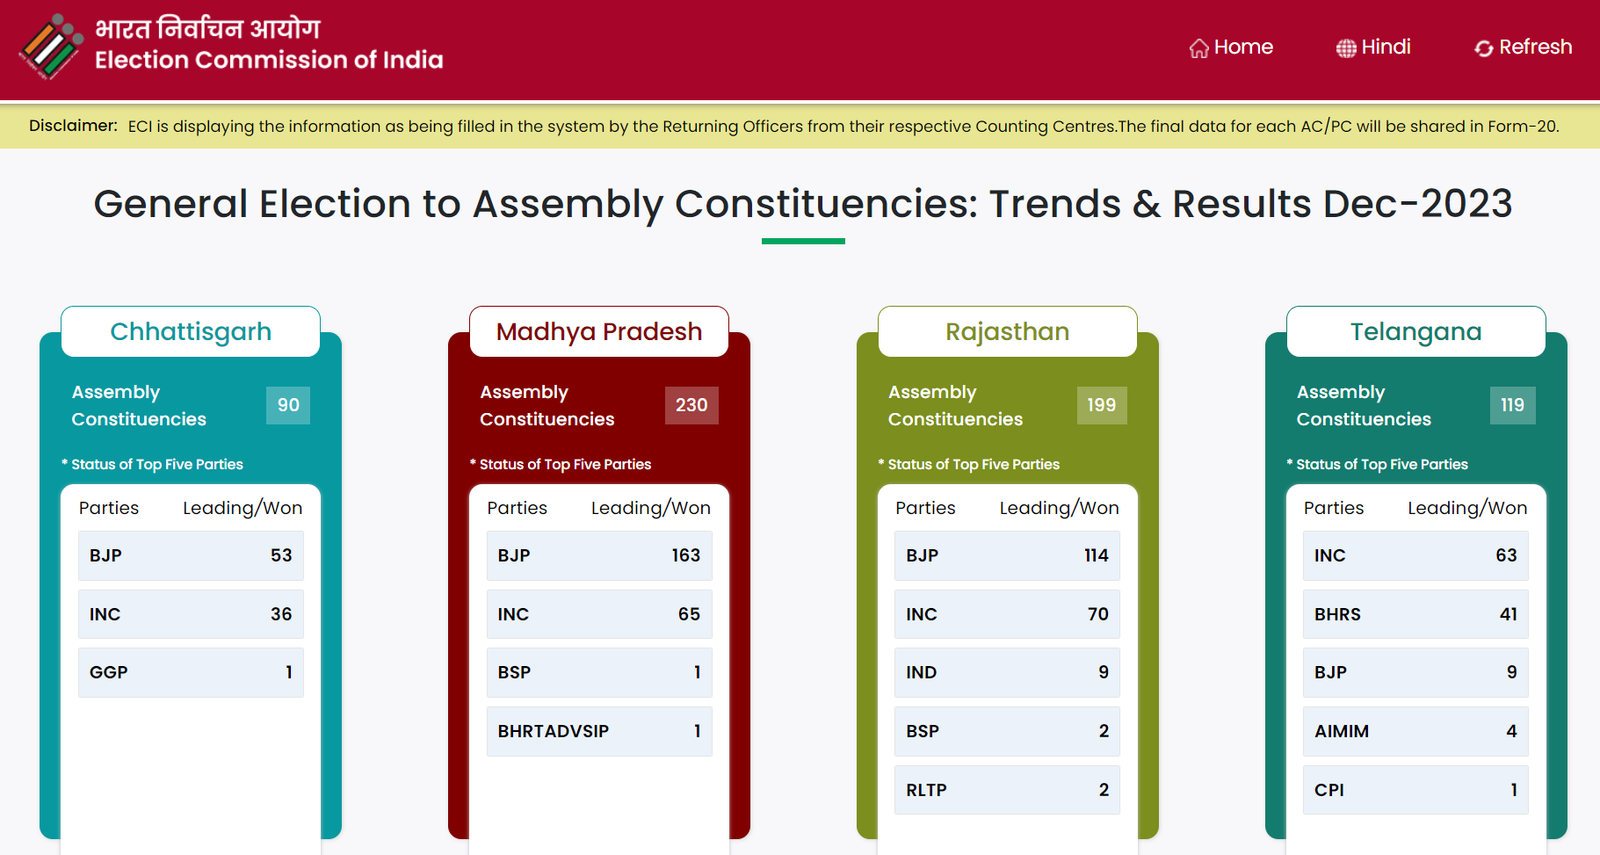The width and height of the screenshot is (1600, 855).
Task: Select the AIMIM row in Telangana
Action: pos(1416,731)
